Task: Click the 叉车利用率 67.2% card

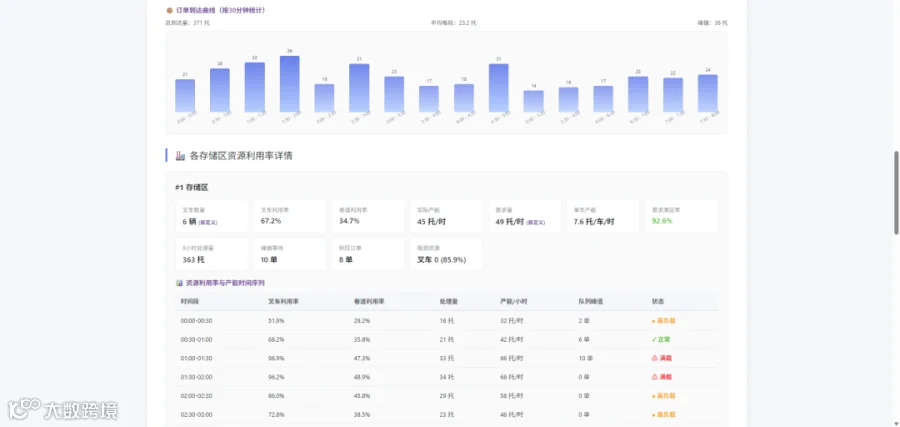Action: pyautogui.click(x=290, y=216)
